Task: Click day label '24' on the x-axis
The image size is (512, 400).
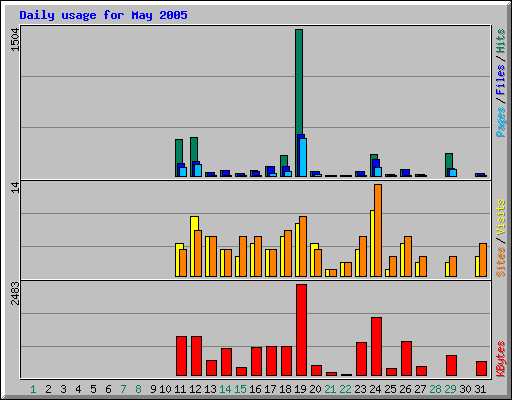Action: 375,389
